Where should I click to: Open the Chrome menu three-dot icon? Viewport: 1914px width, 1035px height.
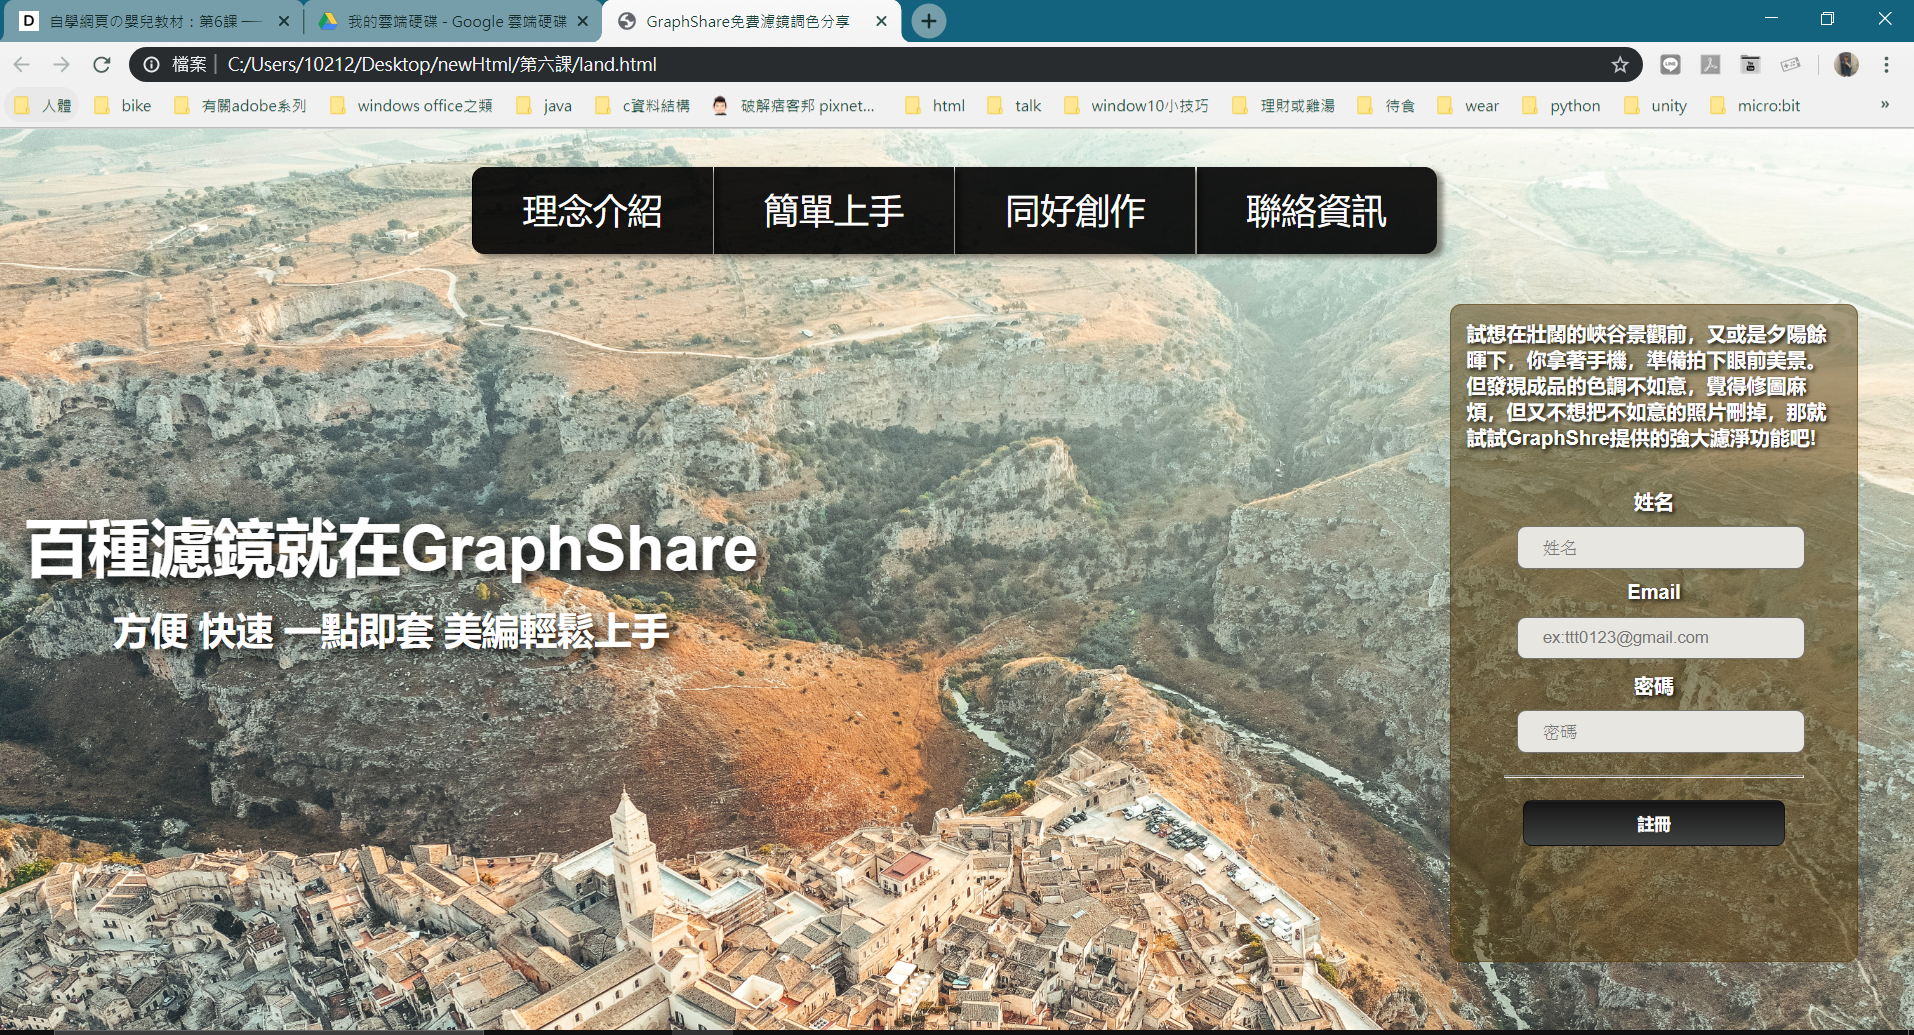pyautogui.click(x=1886, y=65)
